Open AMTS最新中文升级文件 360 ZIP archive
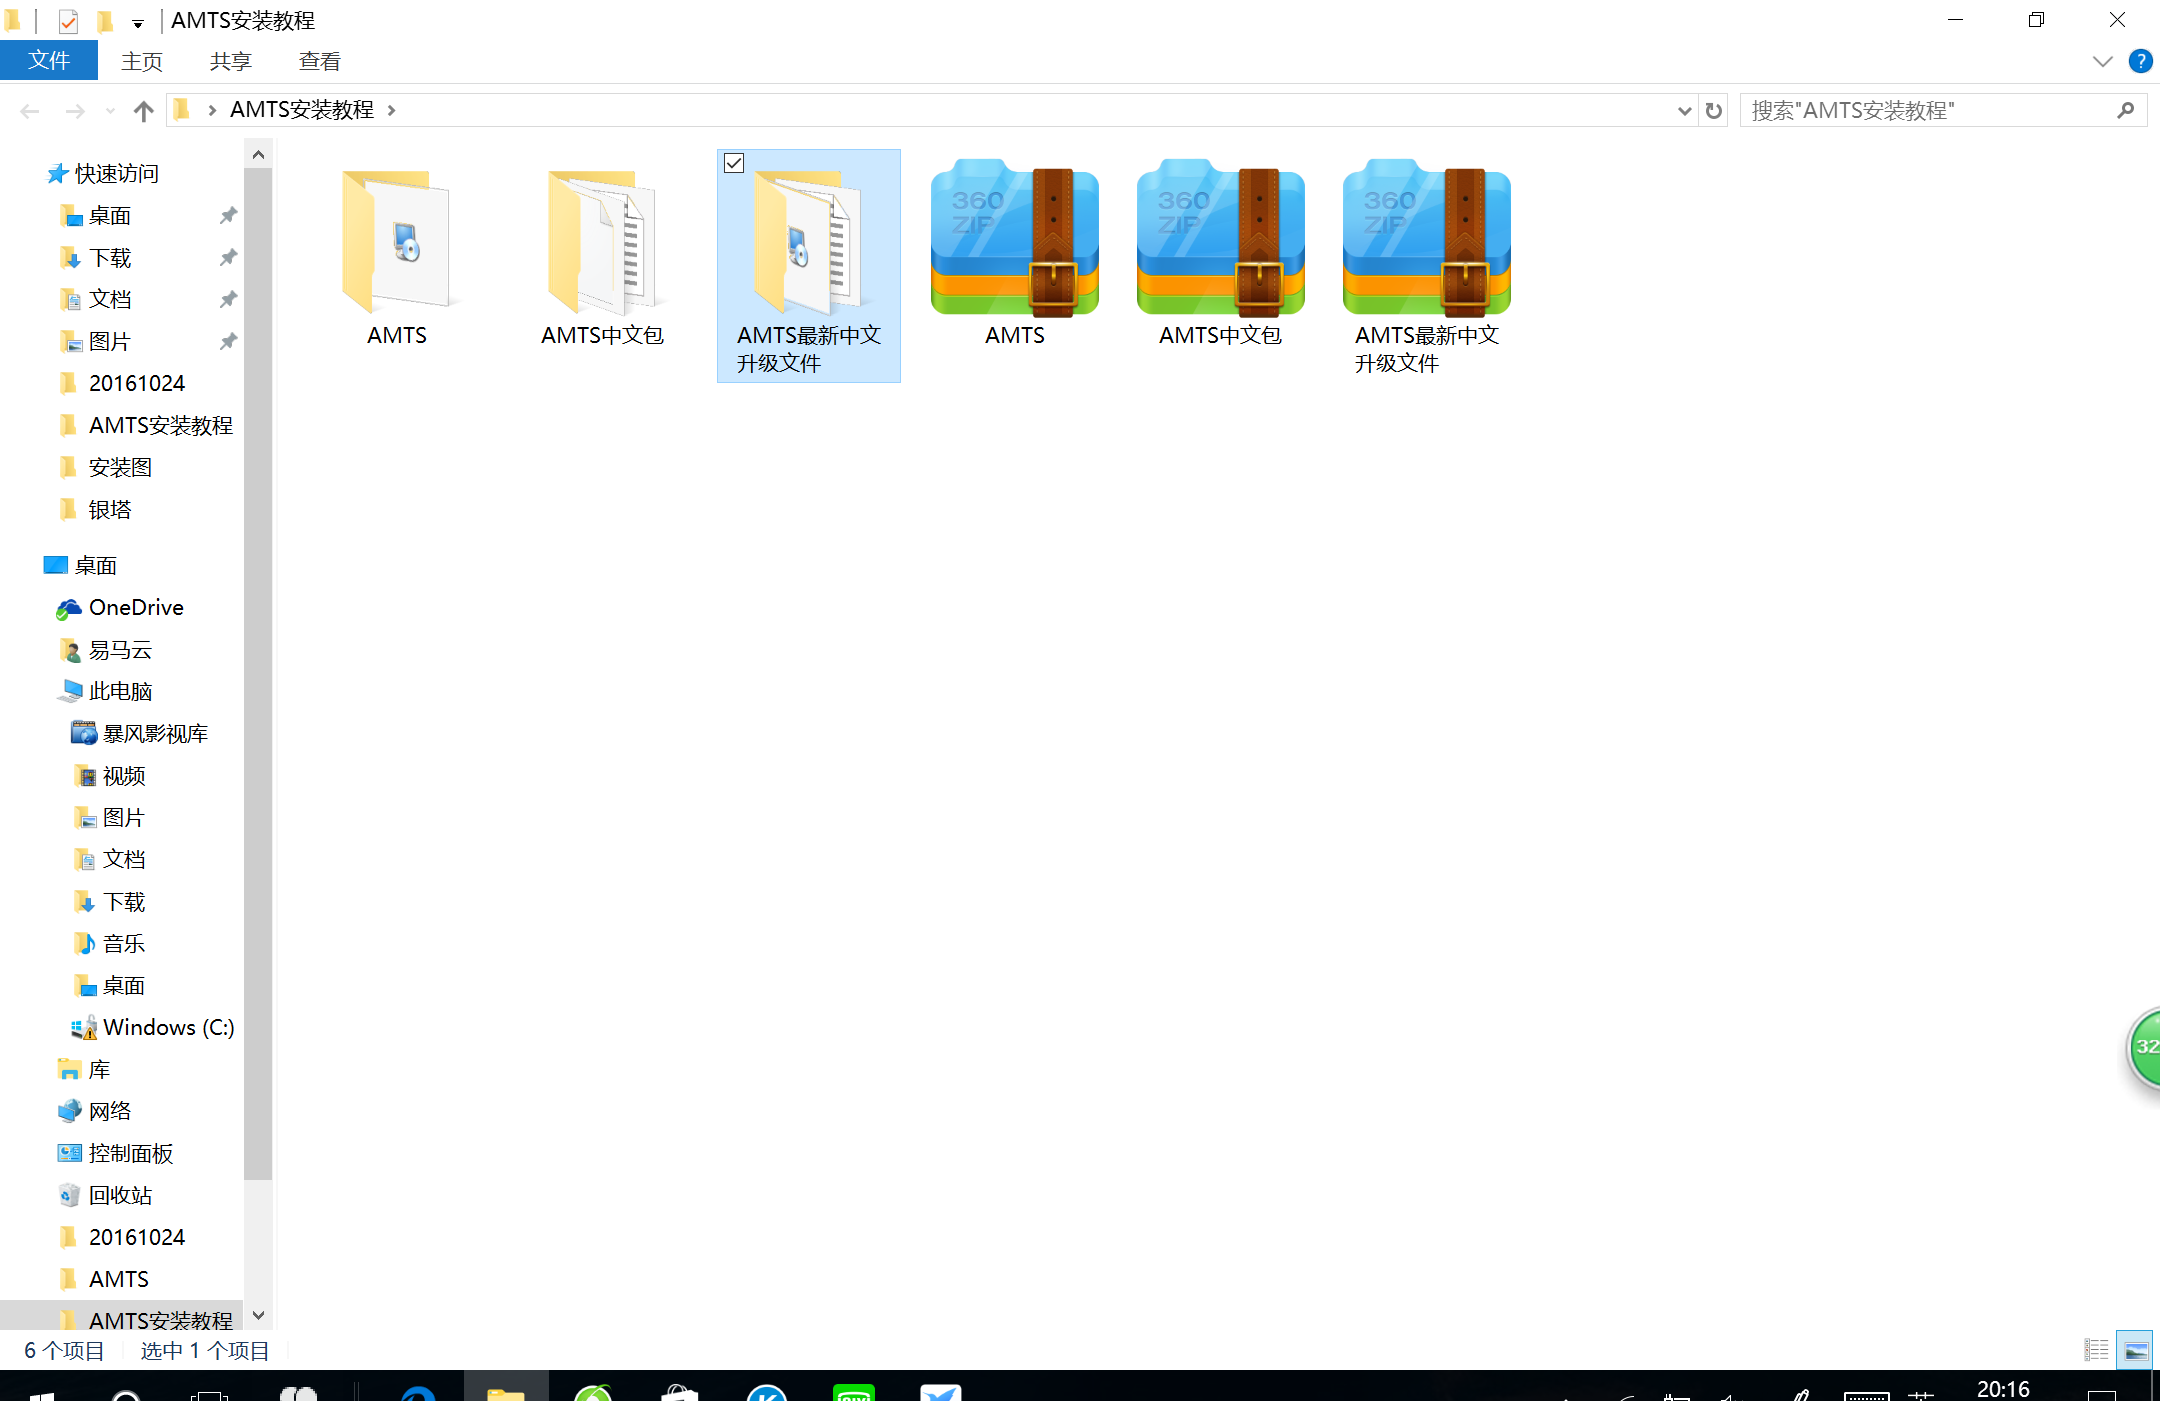Viewport: 2160px width, 1401px height. point(1427,238)
